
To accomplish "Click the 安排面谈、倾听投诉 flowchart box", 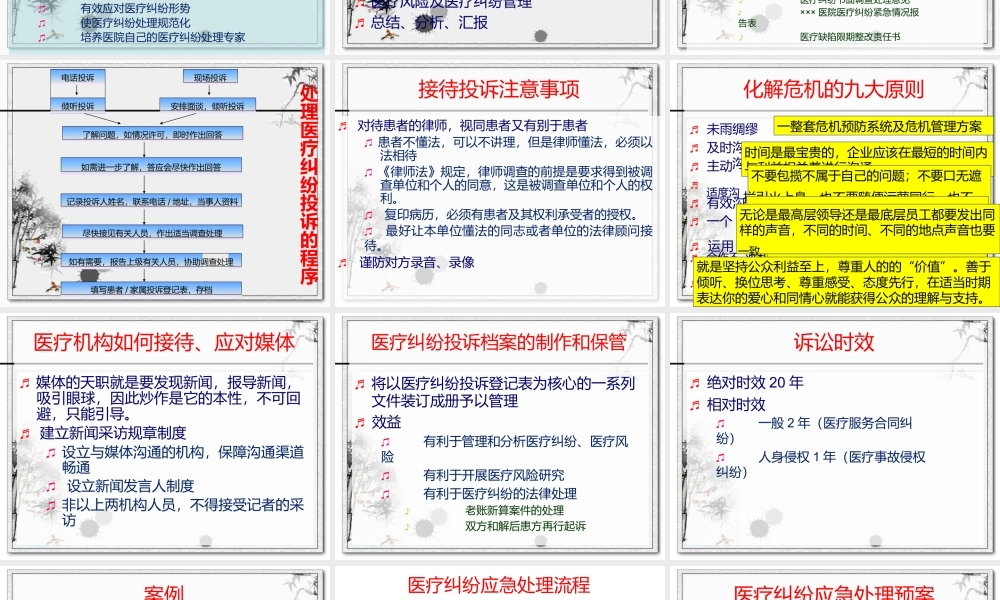I will tap(207, 105).
